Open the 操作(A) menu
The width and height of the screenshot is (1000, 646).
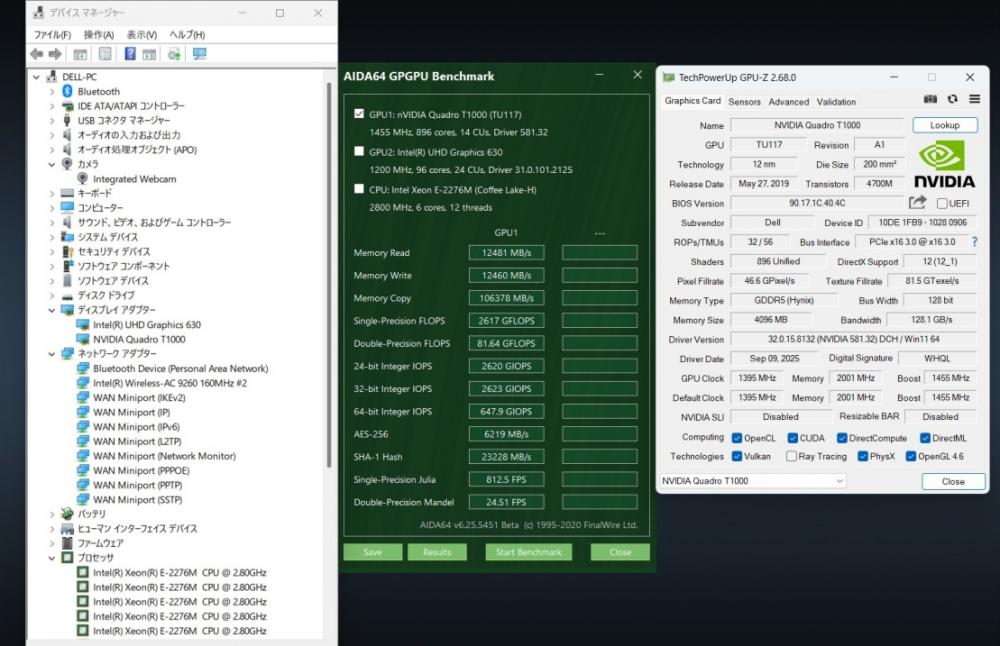(98, 34)
